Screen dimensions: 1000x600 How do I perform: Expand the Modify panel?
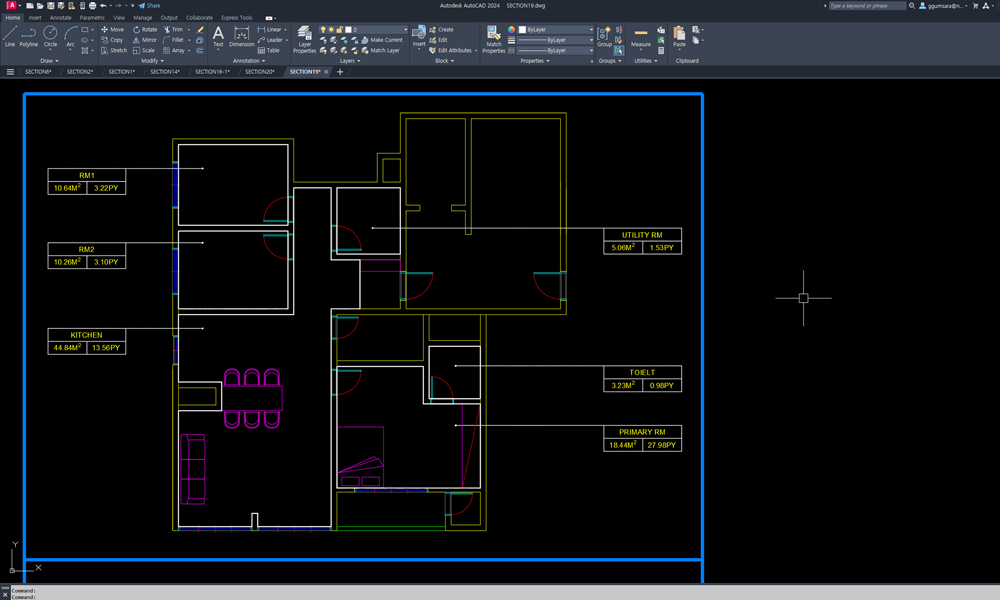pyautogui.click(x=152, y=61)
